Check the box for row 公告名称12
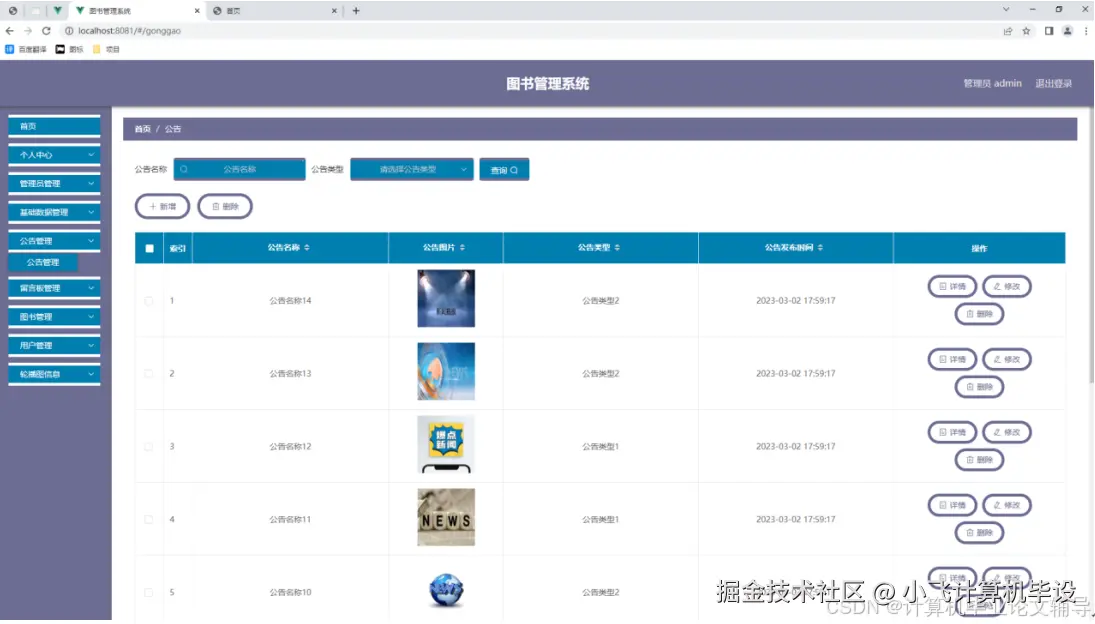The width and height of the screenshot is (1095, 624). pos(149,447)
